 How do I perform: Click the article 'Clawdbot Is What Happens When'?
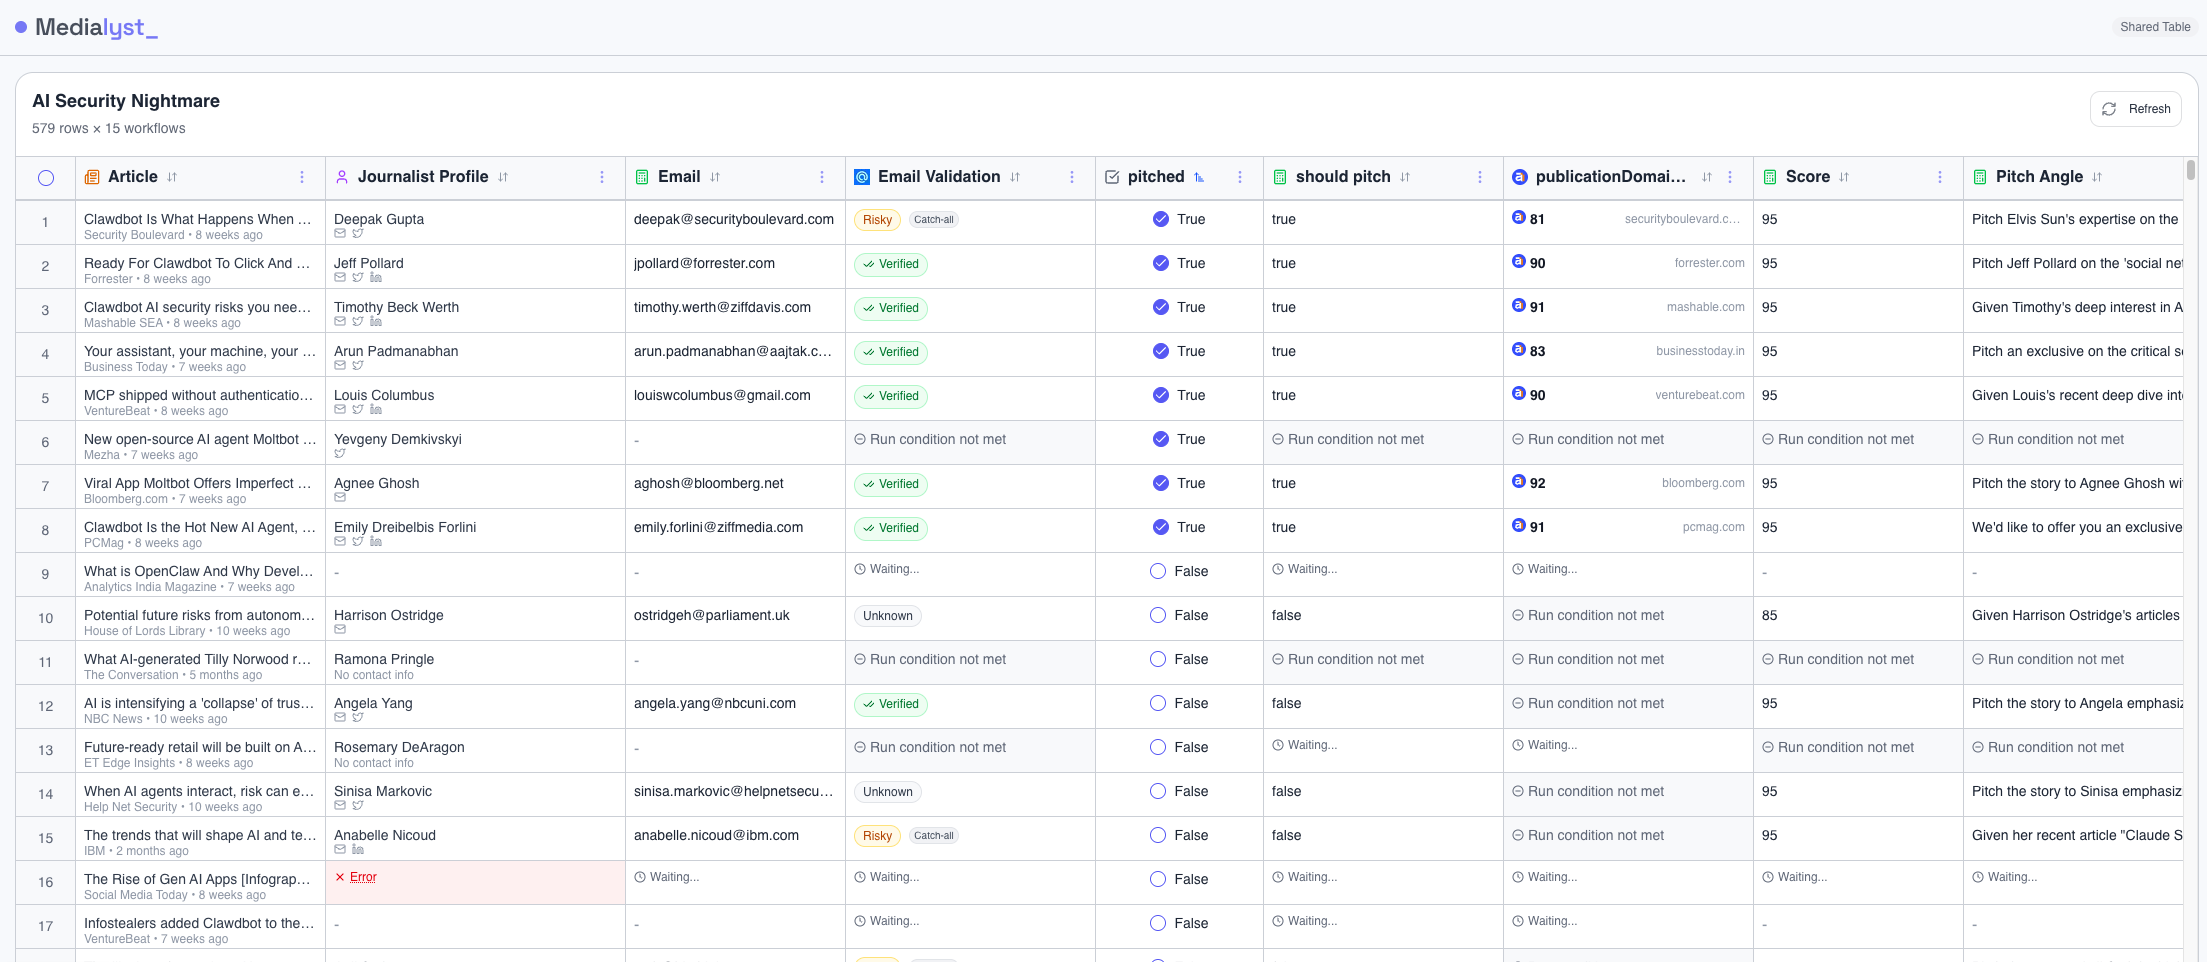tap(198, 219)
